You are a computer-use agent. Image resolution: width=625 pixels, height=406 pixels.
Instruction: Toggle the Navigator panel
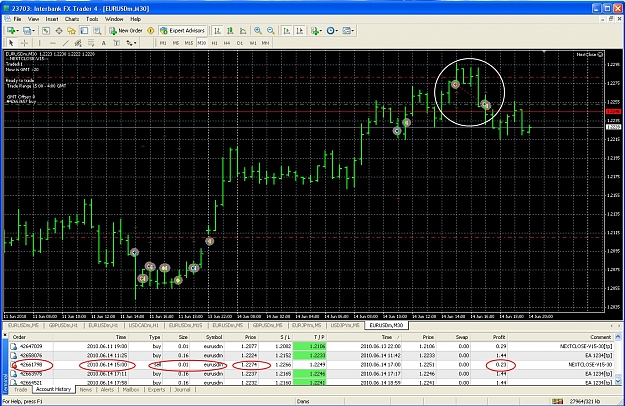click(71, 31)
